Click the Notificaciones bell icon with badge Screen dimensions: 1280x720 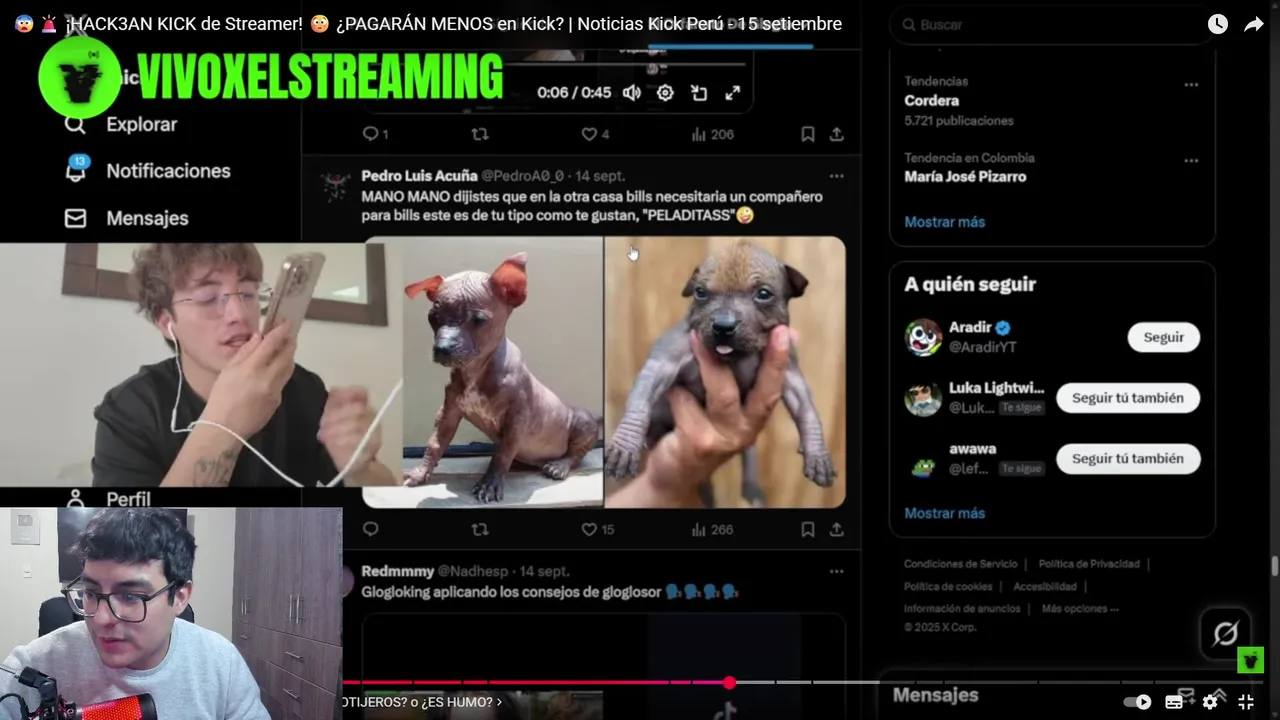76,169
